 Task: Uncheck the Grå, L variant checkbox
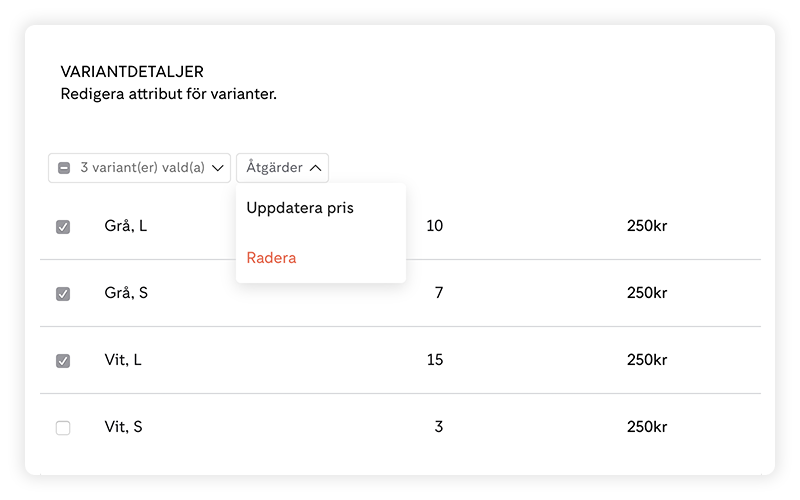63,227
